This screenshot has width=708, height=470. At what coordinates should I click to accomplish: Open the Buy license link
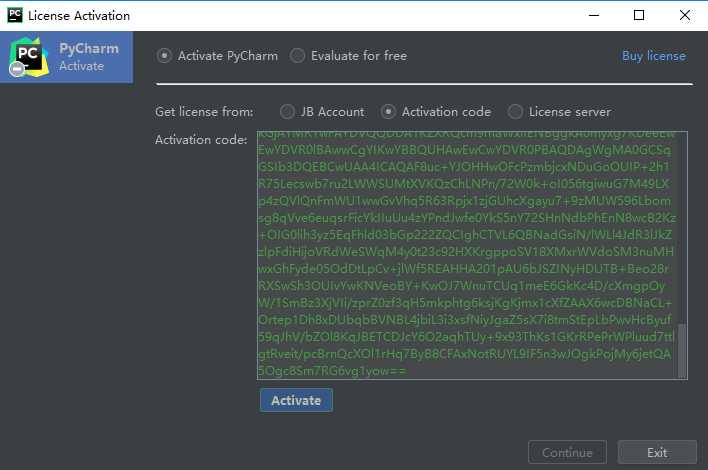point(653,56)
